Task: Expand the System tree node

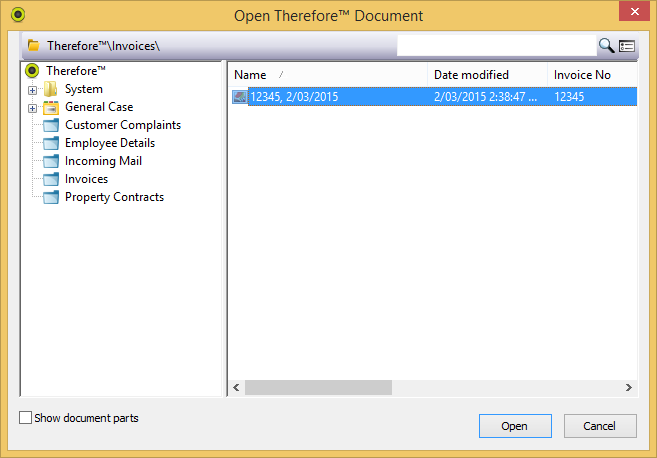Action: [x=32, y=90]
